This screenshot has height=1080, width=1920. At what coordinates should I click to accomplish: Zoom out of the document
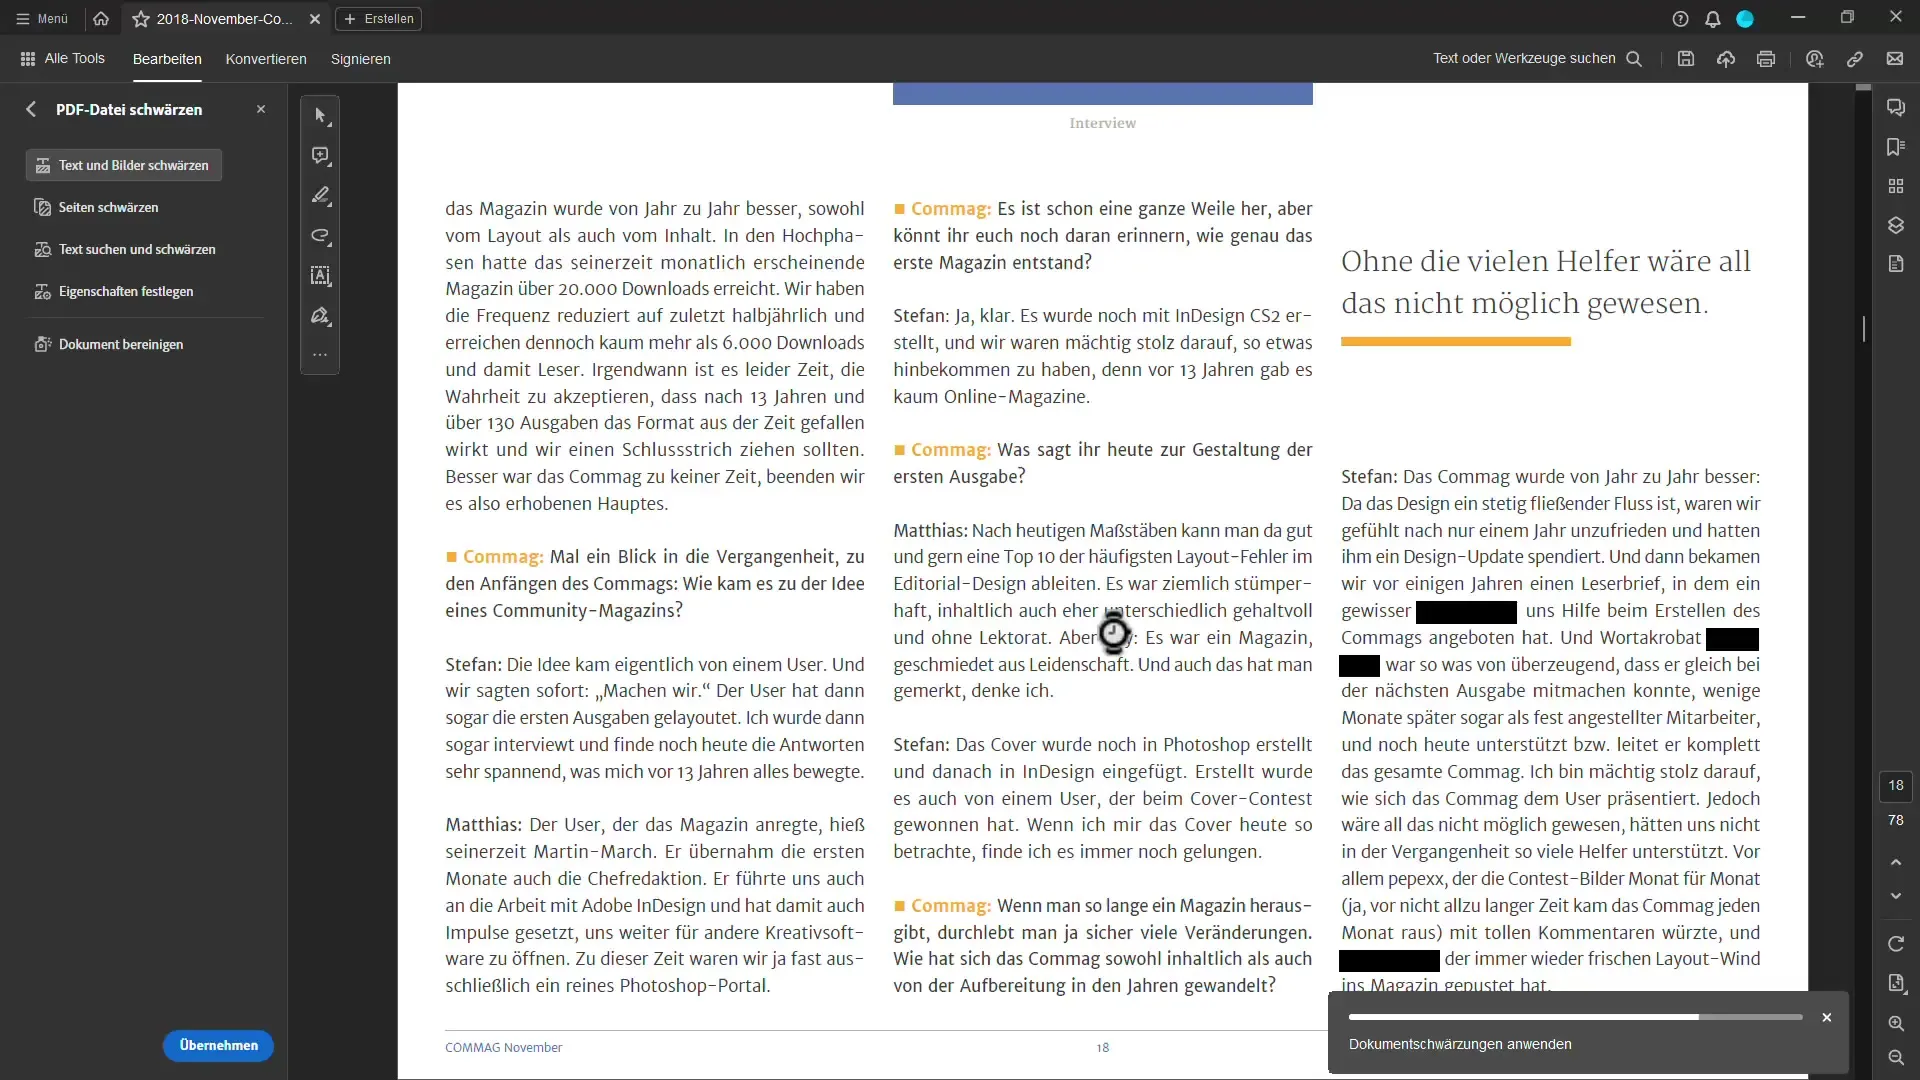[1896, 1057]
